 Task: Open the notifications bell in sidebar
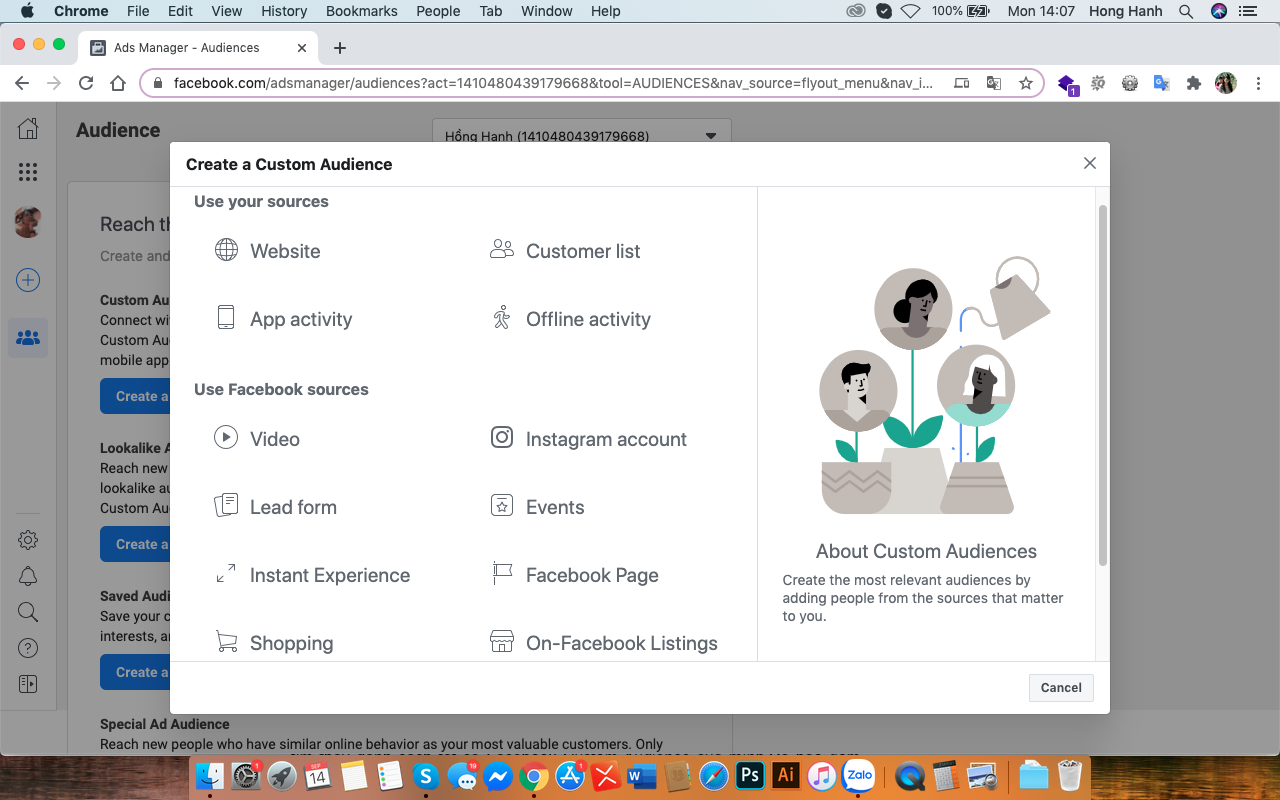28,576
